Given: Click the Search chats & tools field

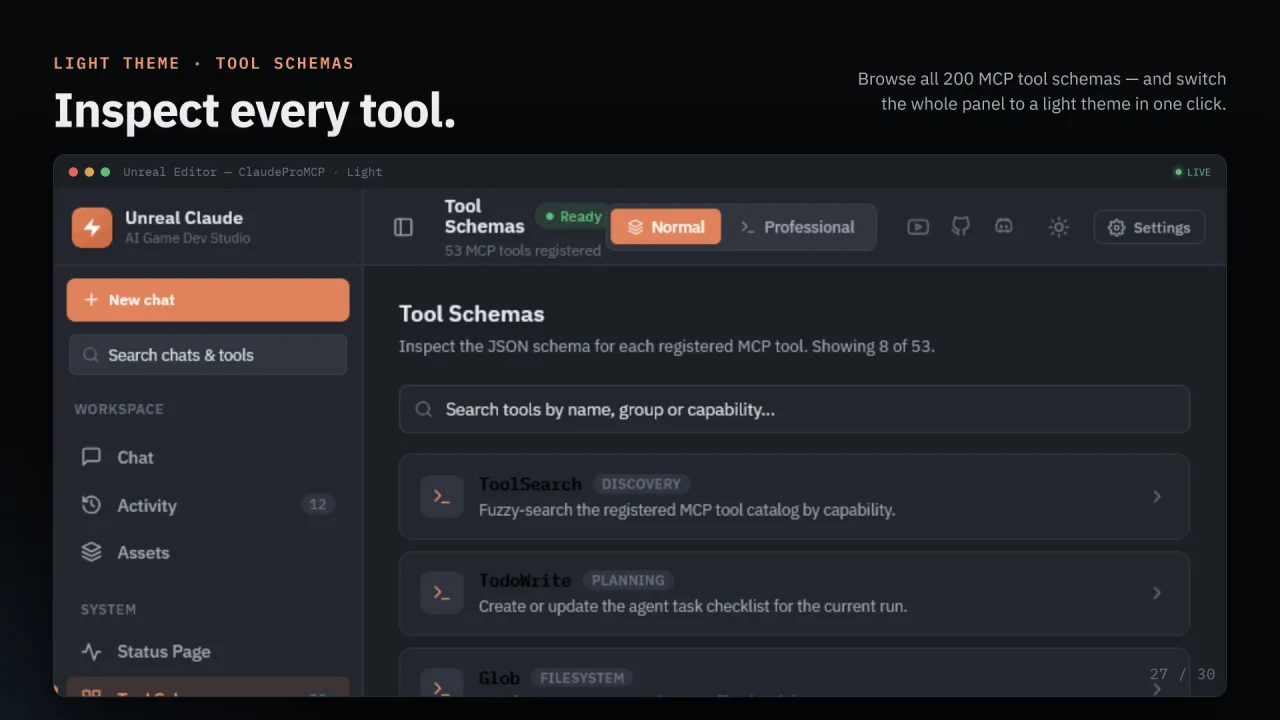Looking at the screenshot, I should [208, 355].
